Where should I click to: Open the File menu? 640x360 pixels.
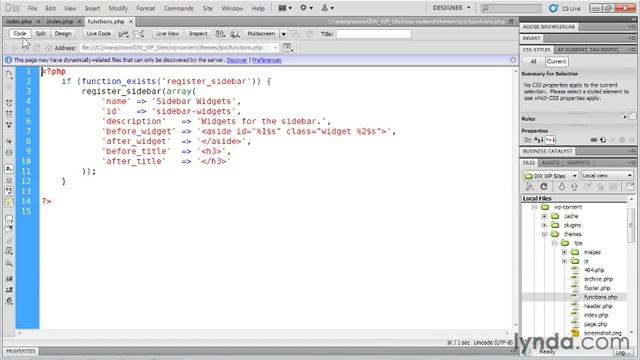pos(32,8)
